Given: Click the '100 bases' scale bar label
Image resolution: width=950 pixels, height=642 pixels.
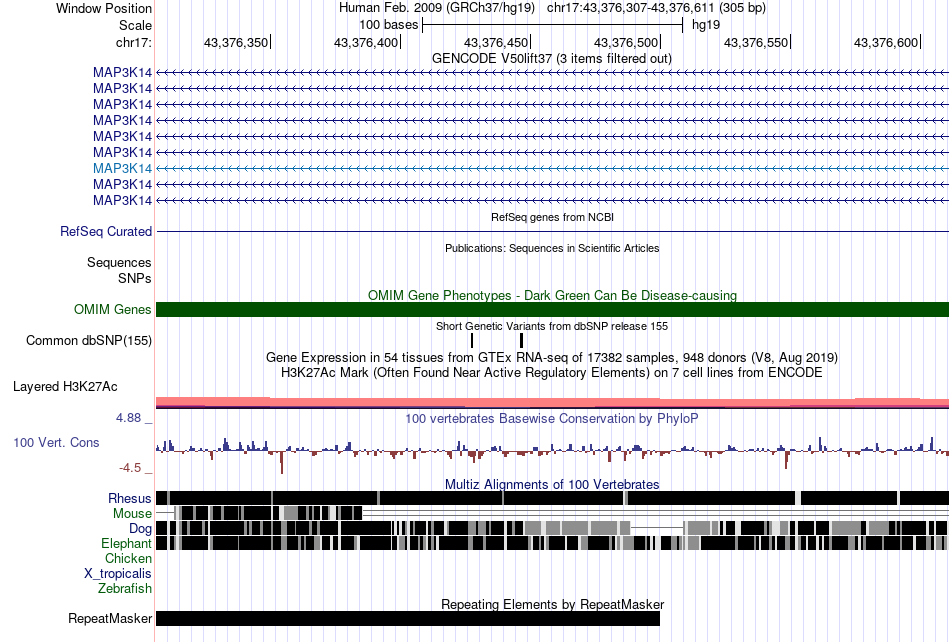Looking at the screenshot, I should pos(388,25).
